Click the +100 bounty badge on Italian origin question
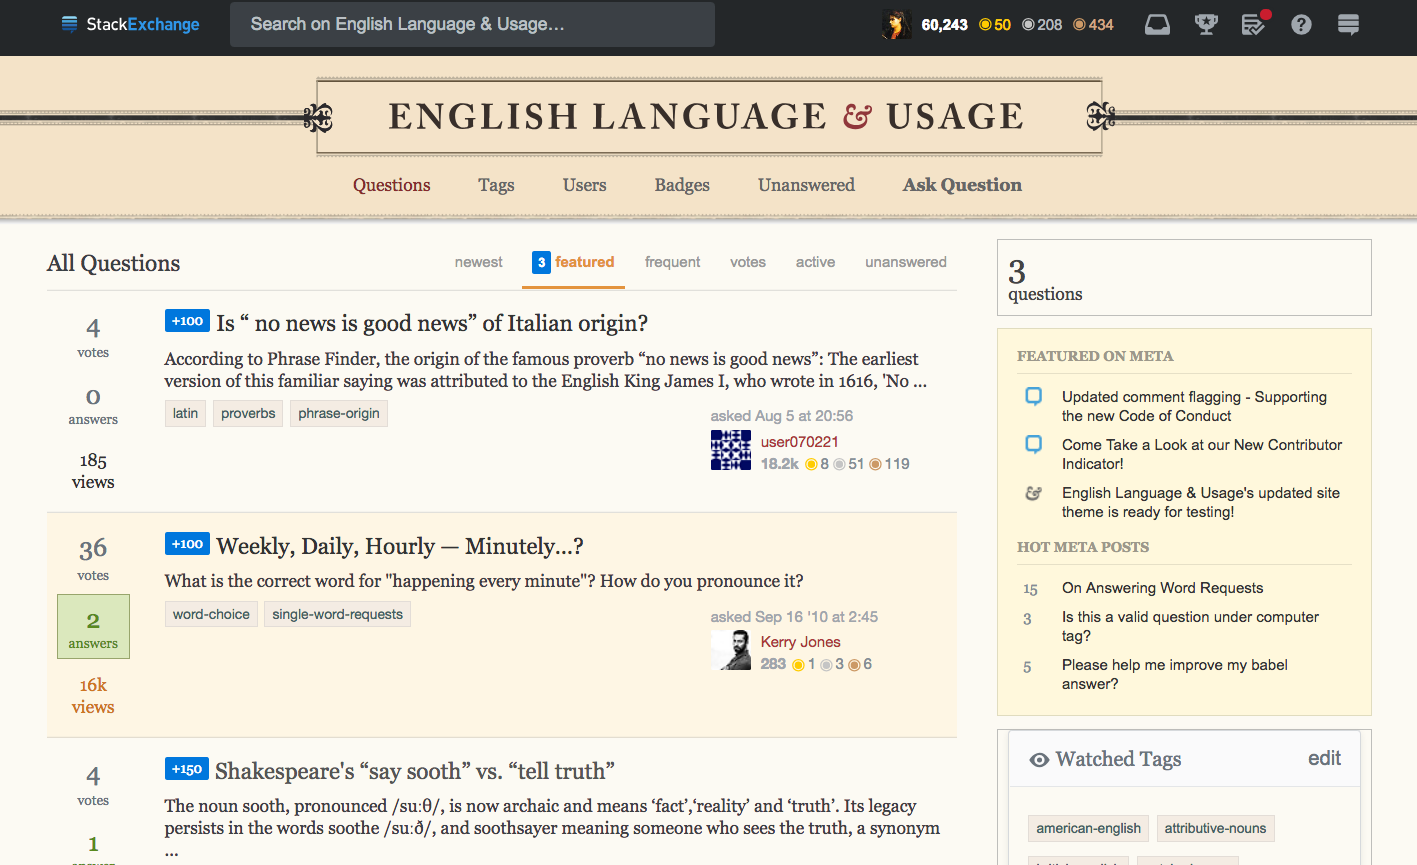Viewport: 1417px width, 865px height. coord(187,321)
